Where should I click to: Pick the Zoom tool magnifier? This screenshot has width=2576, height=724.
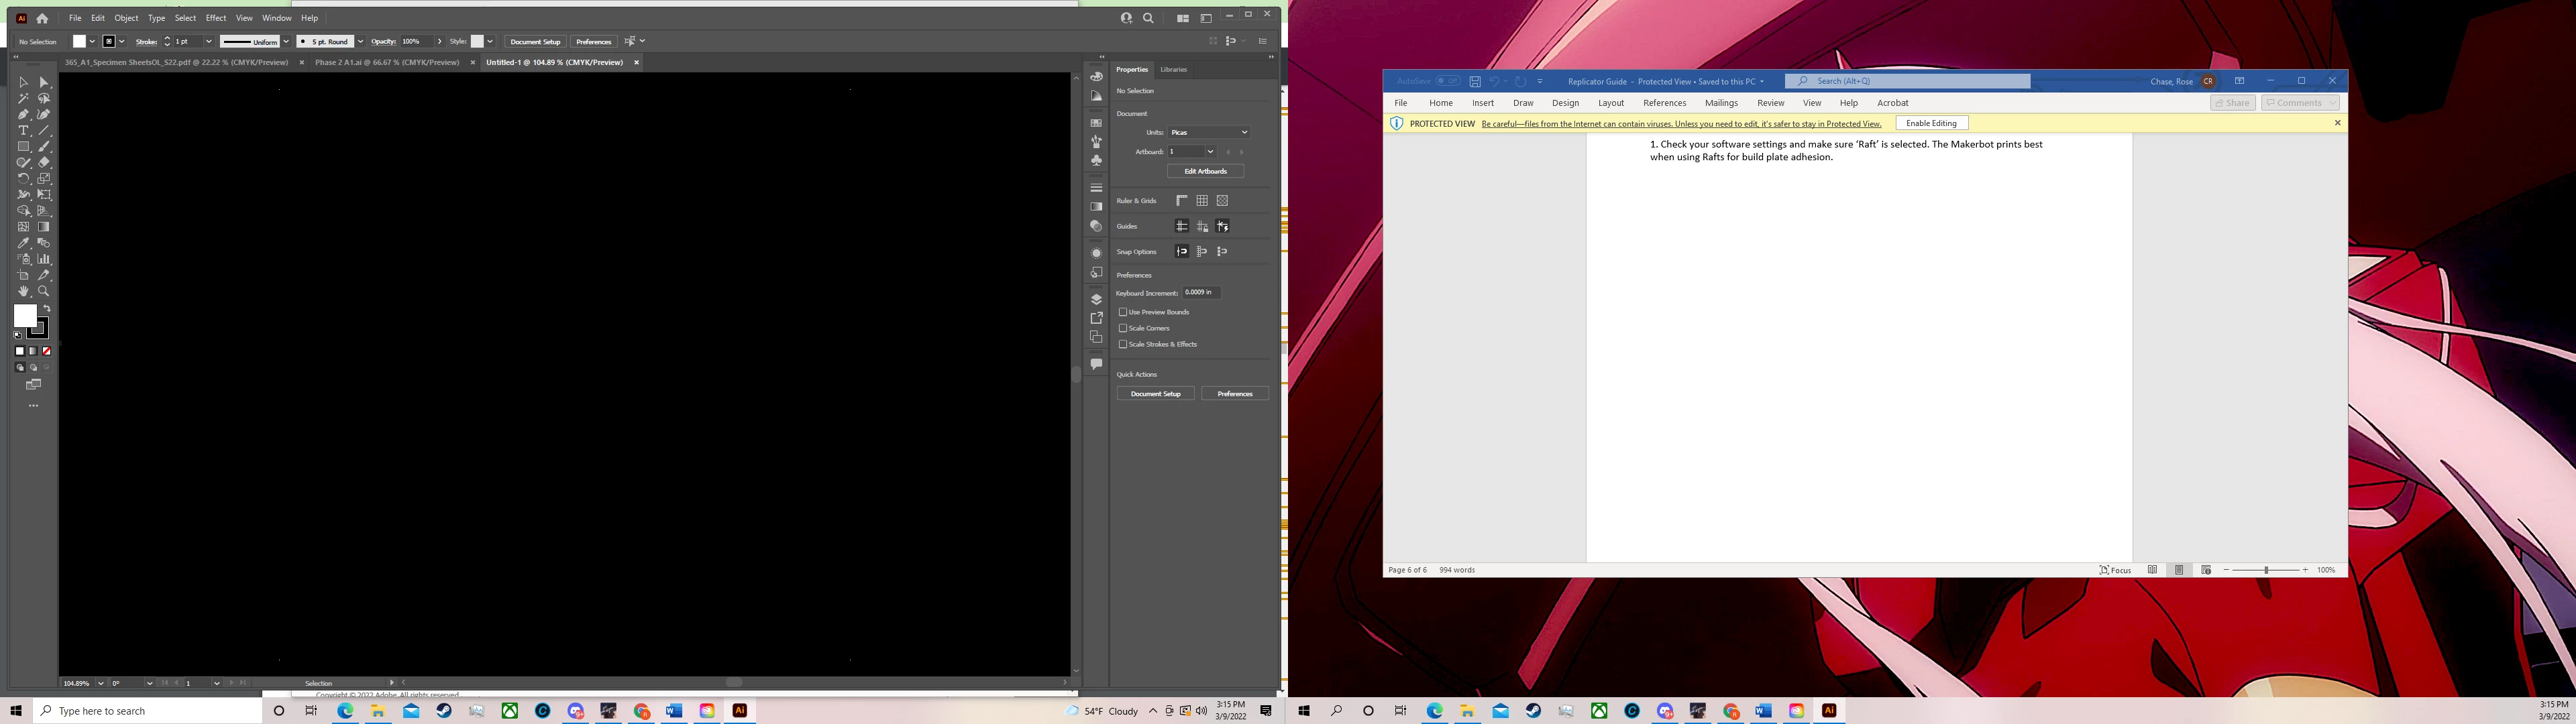[44, 291]
